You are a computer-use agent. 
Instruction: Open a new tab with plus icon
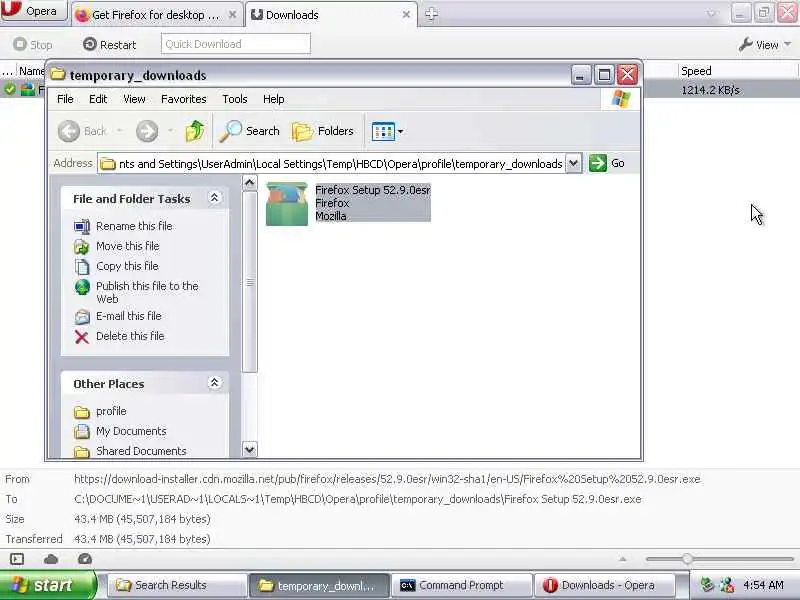pyautogui.click(x=431, y=14)
